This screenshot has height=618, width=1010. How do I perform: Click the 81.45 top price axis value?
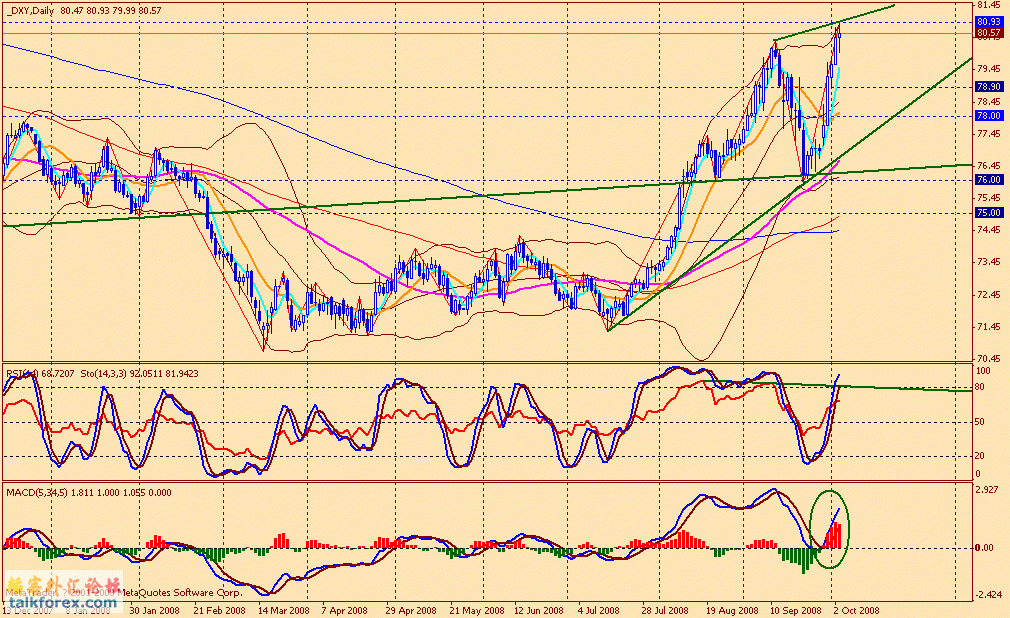pyautogui.click(x=988, y=6)
